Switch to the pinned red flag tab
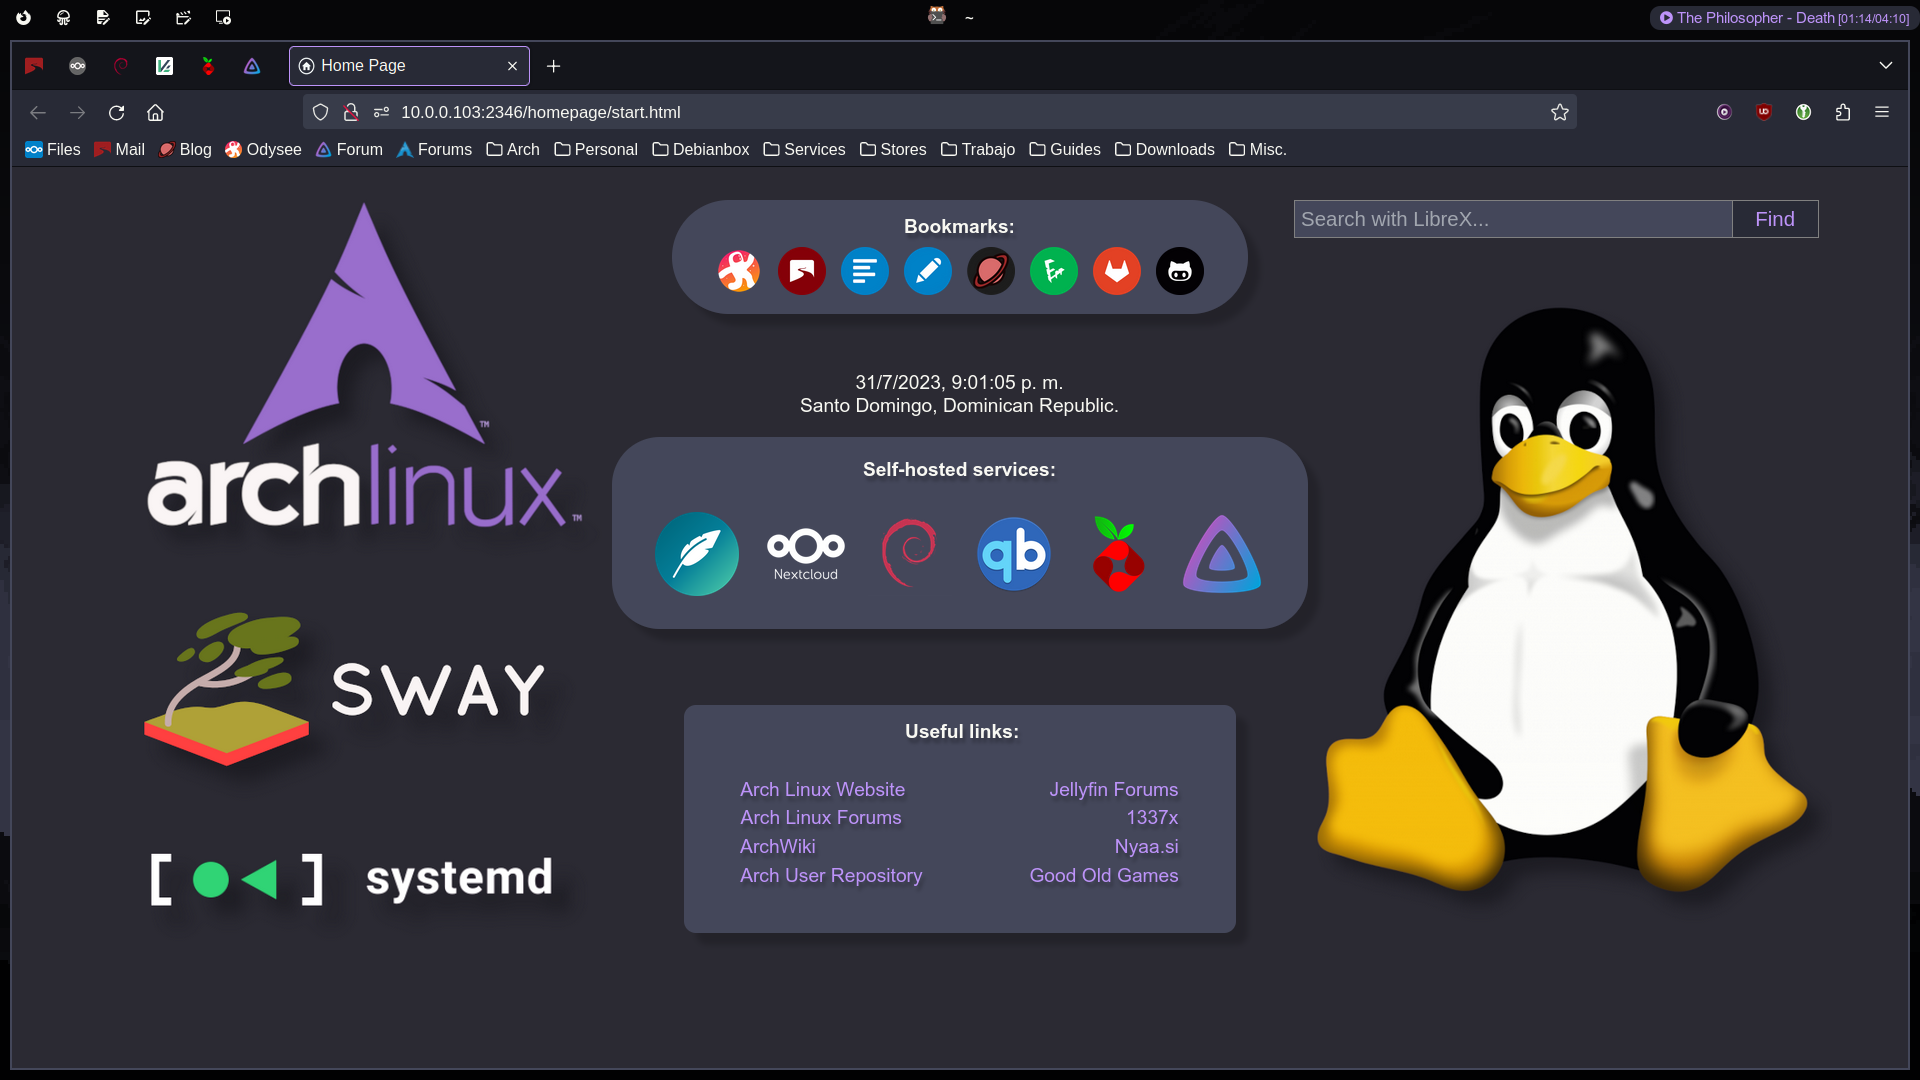The height and width of the screenshot is (1080, 1920). [34, 65]
